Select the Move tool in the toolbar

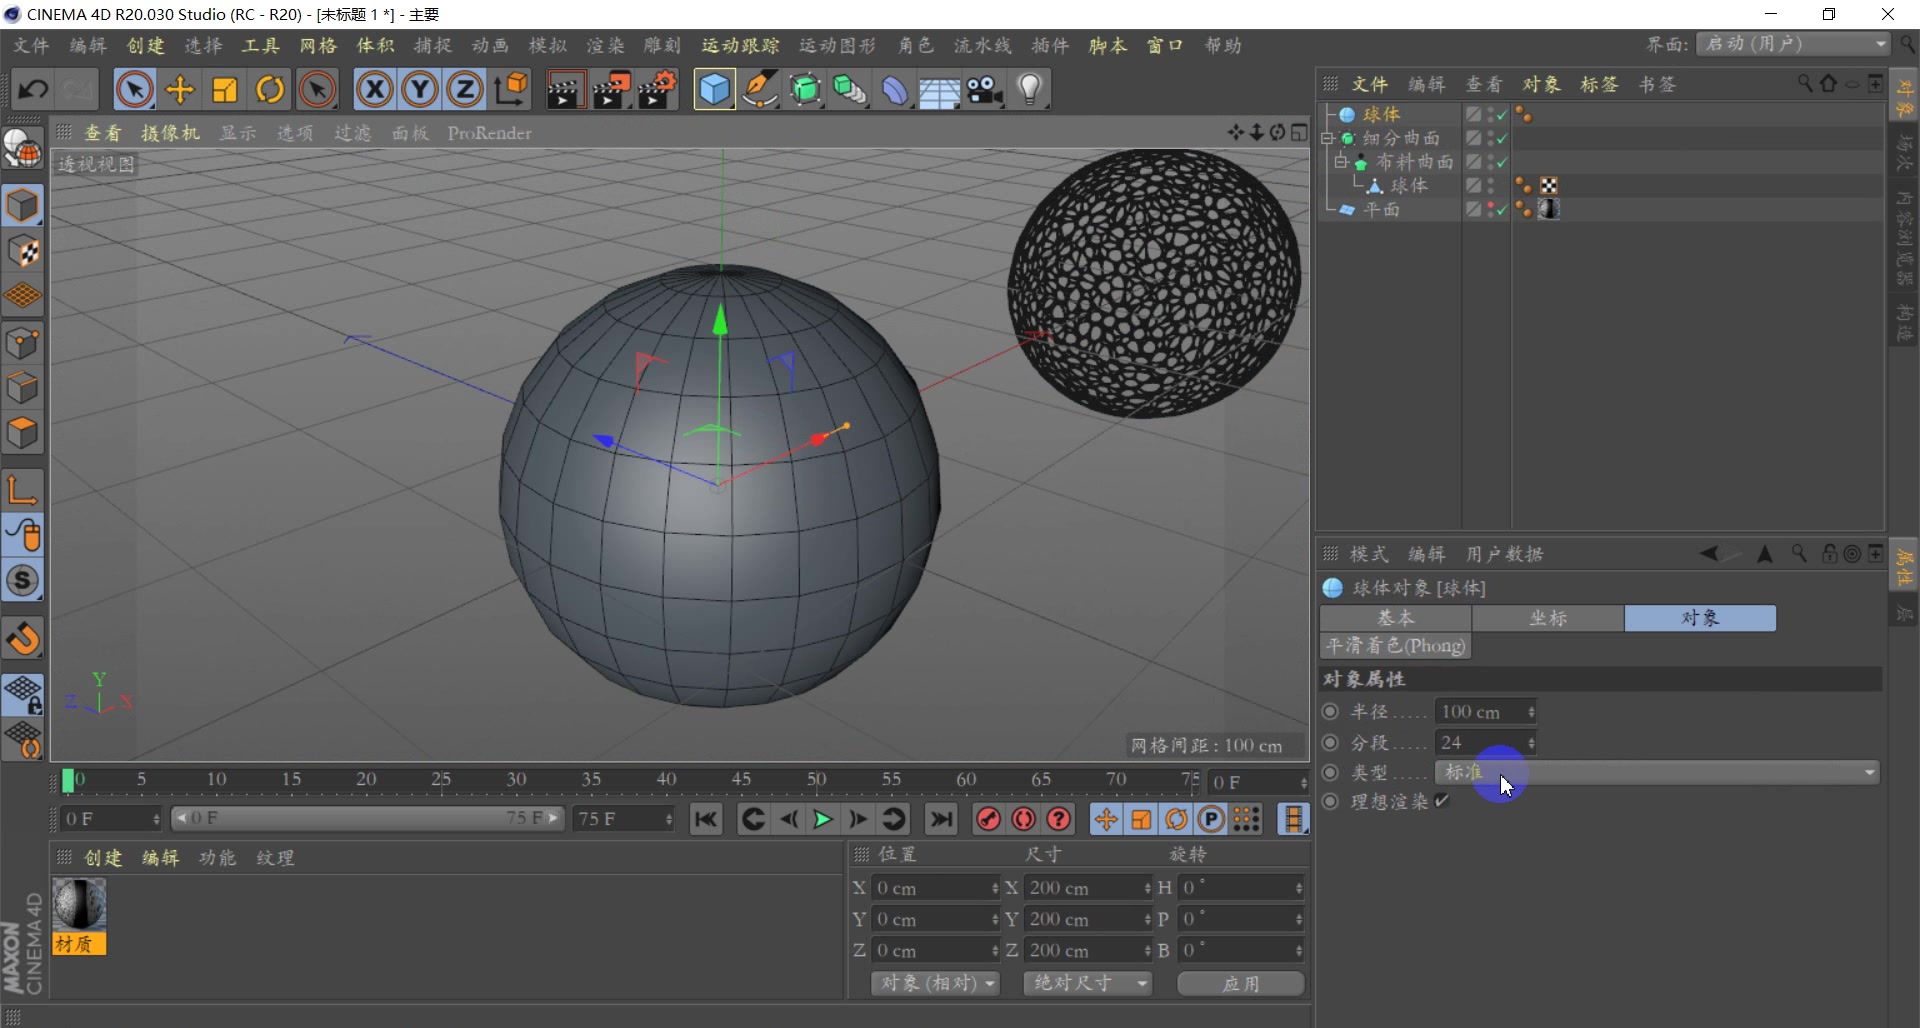point(179,89)
